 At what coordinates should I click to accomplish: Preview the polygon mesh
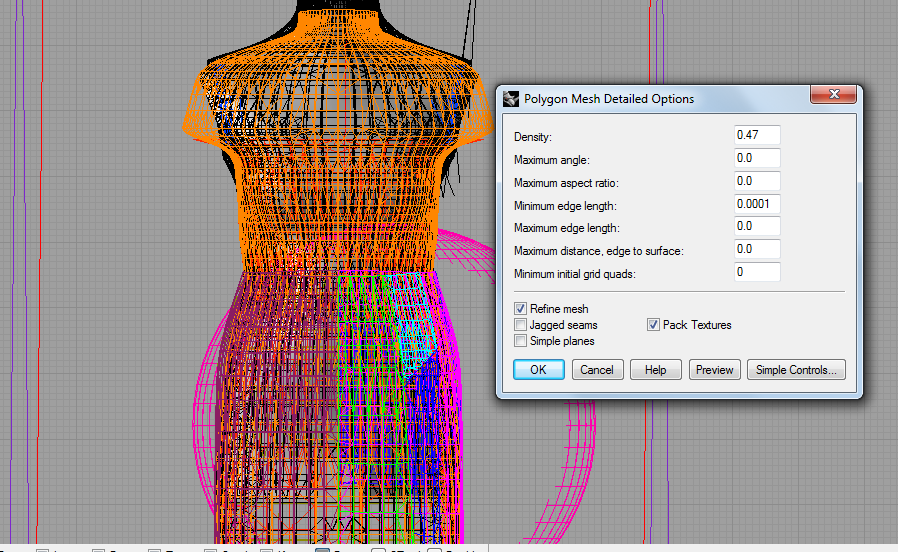tap(714, 370)
